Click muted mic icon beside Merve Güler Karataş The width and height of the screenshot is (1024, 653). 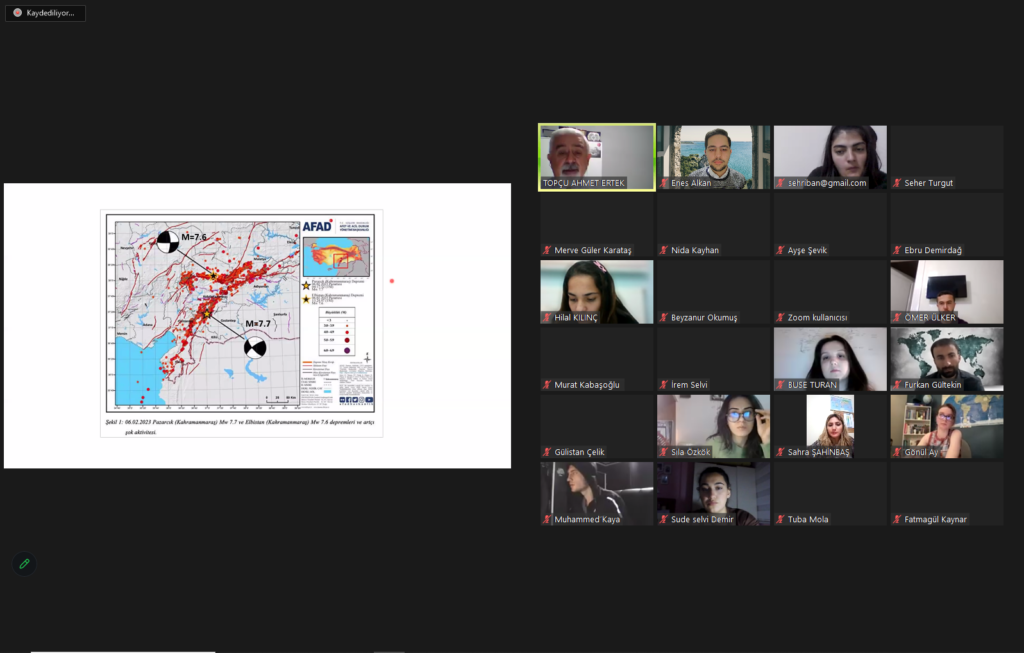pos(547,250)
